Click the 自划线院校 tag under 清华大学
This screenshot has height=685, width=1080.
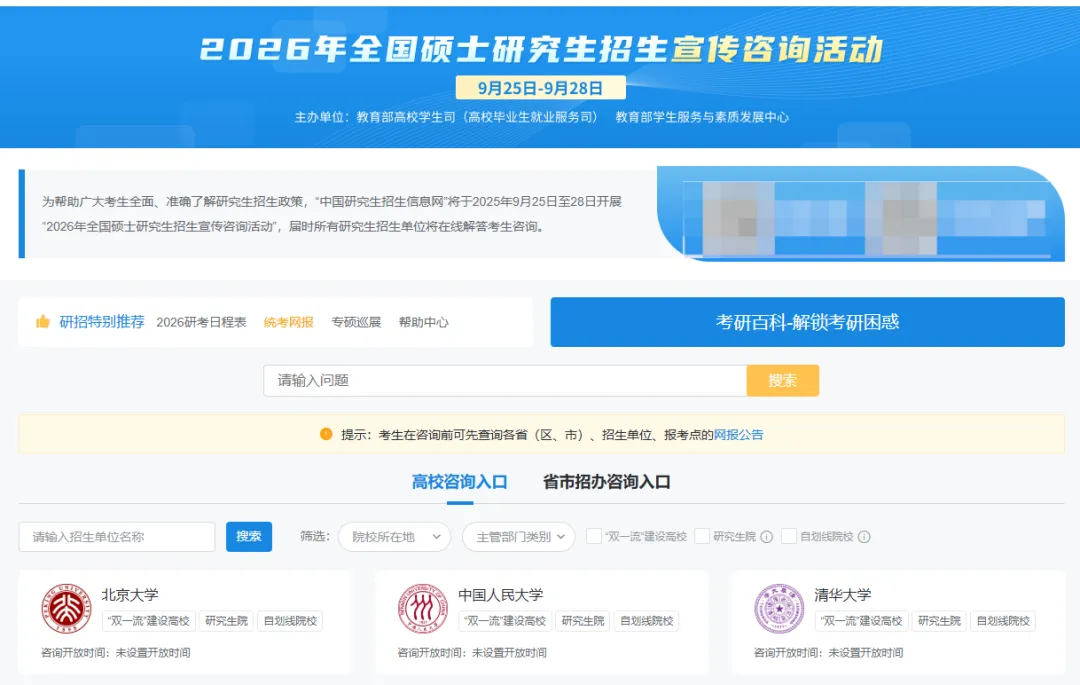pyautogui.click(x=1004, y=621)
